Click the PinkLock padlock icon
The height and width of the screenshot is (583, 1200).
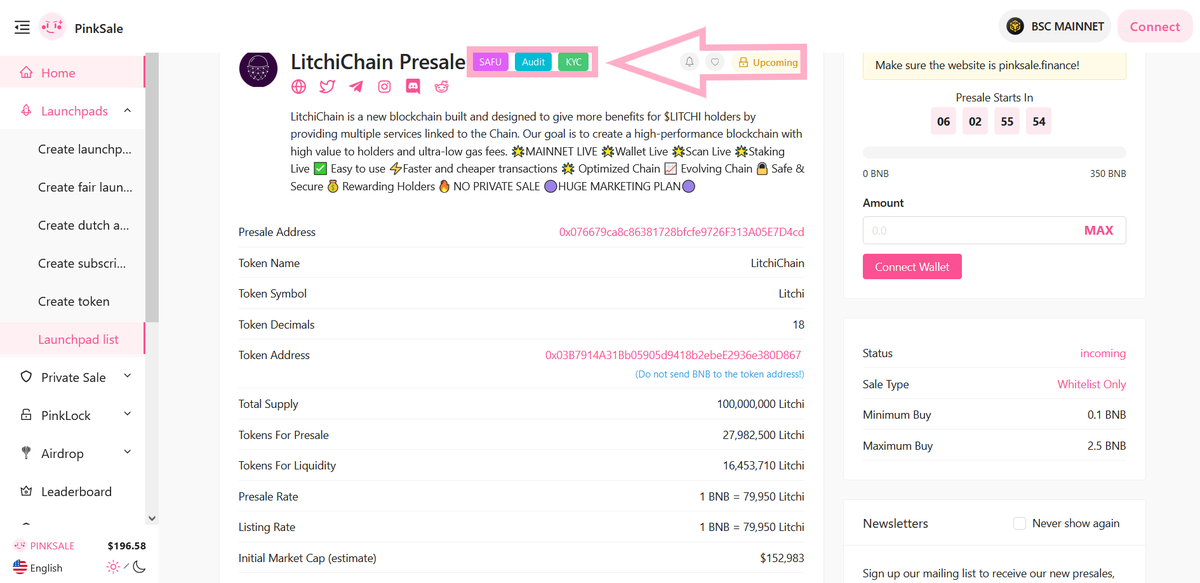[27, 415]
